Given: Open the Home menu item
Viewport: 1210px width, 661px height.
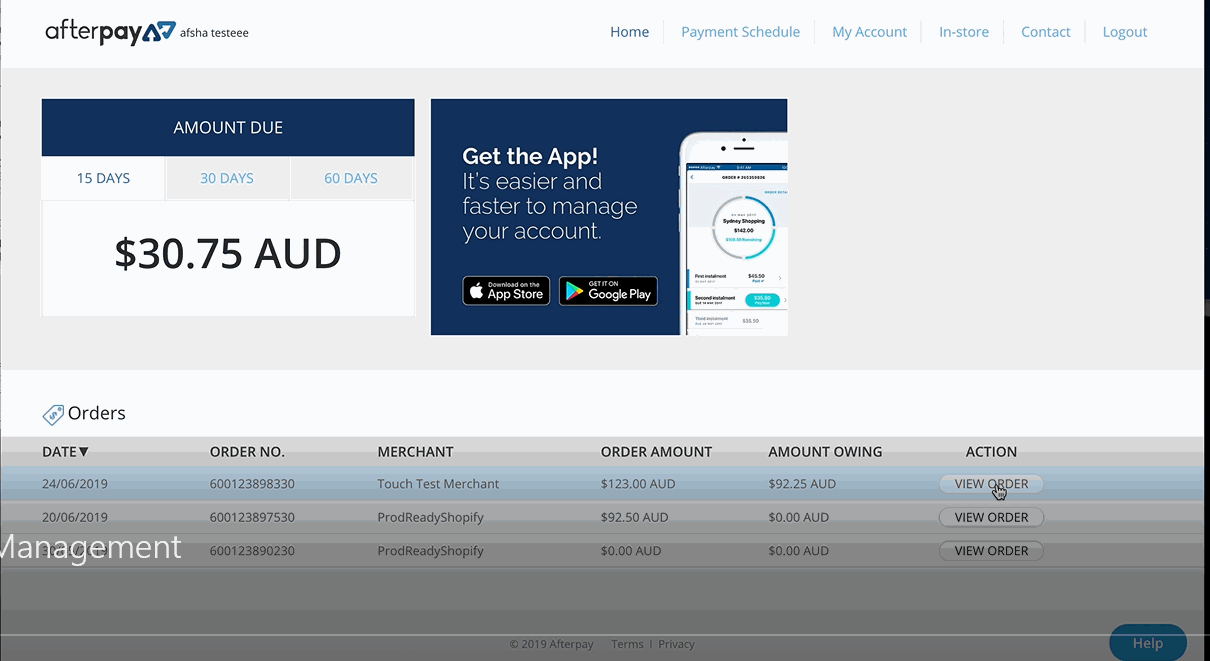Looking at the screenshot, I should pos(630,32).
